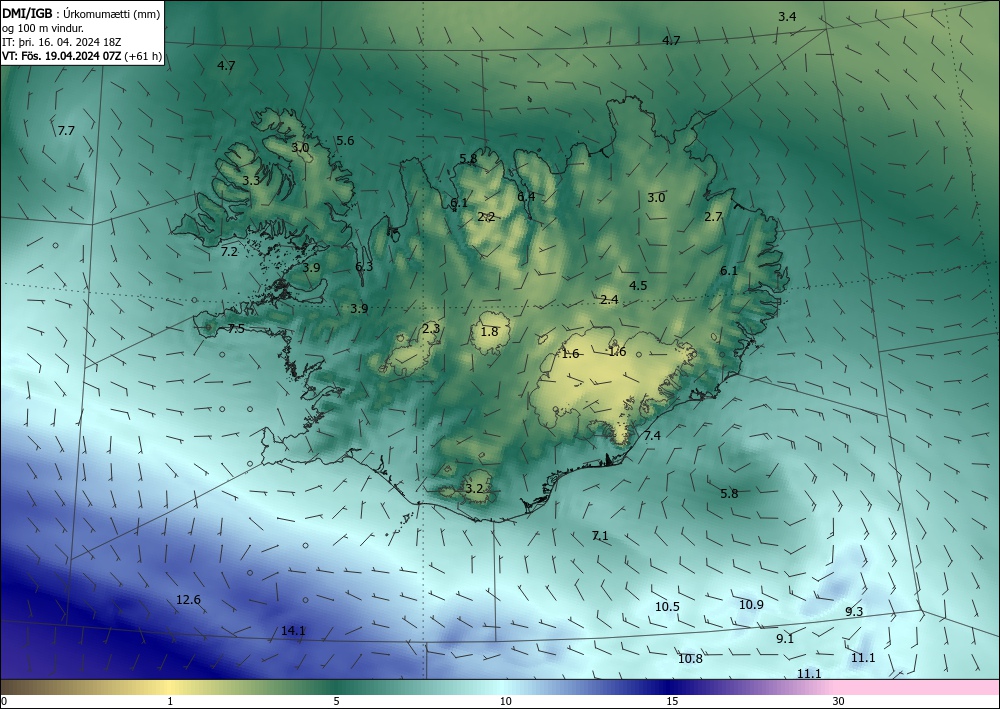Click the color scale label 5
The width and height of the screenshot is (1000, 709).
click(337, 702)
